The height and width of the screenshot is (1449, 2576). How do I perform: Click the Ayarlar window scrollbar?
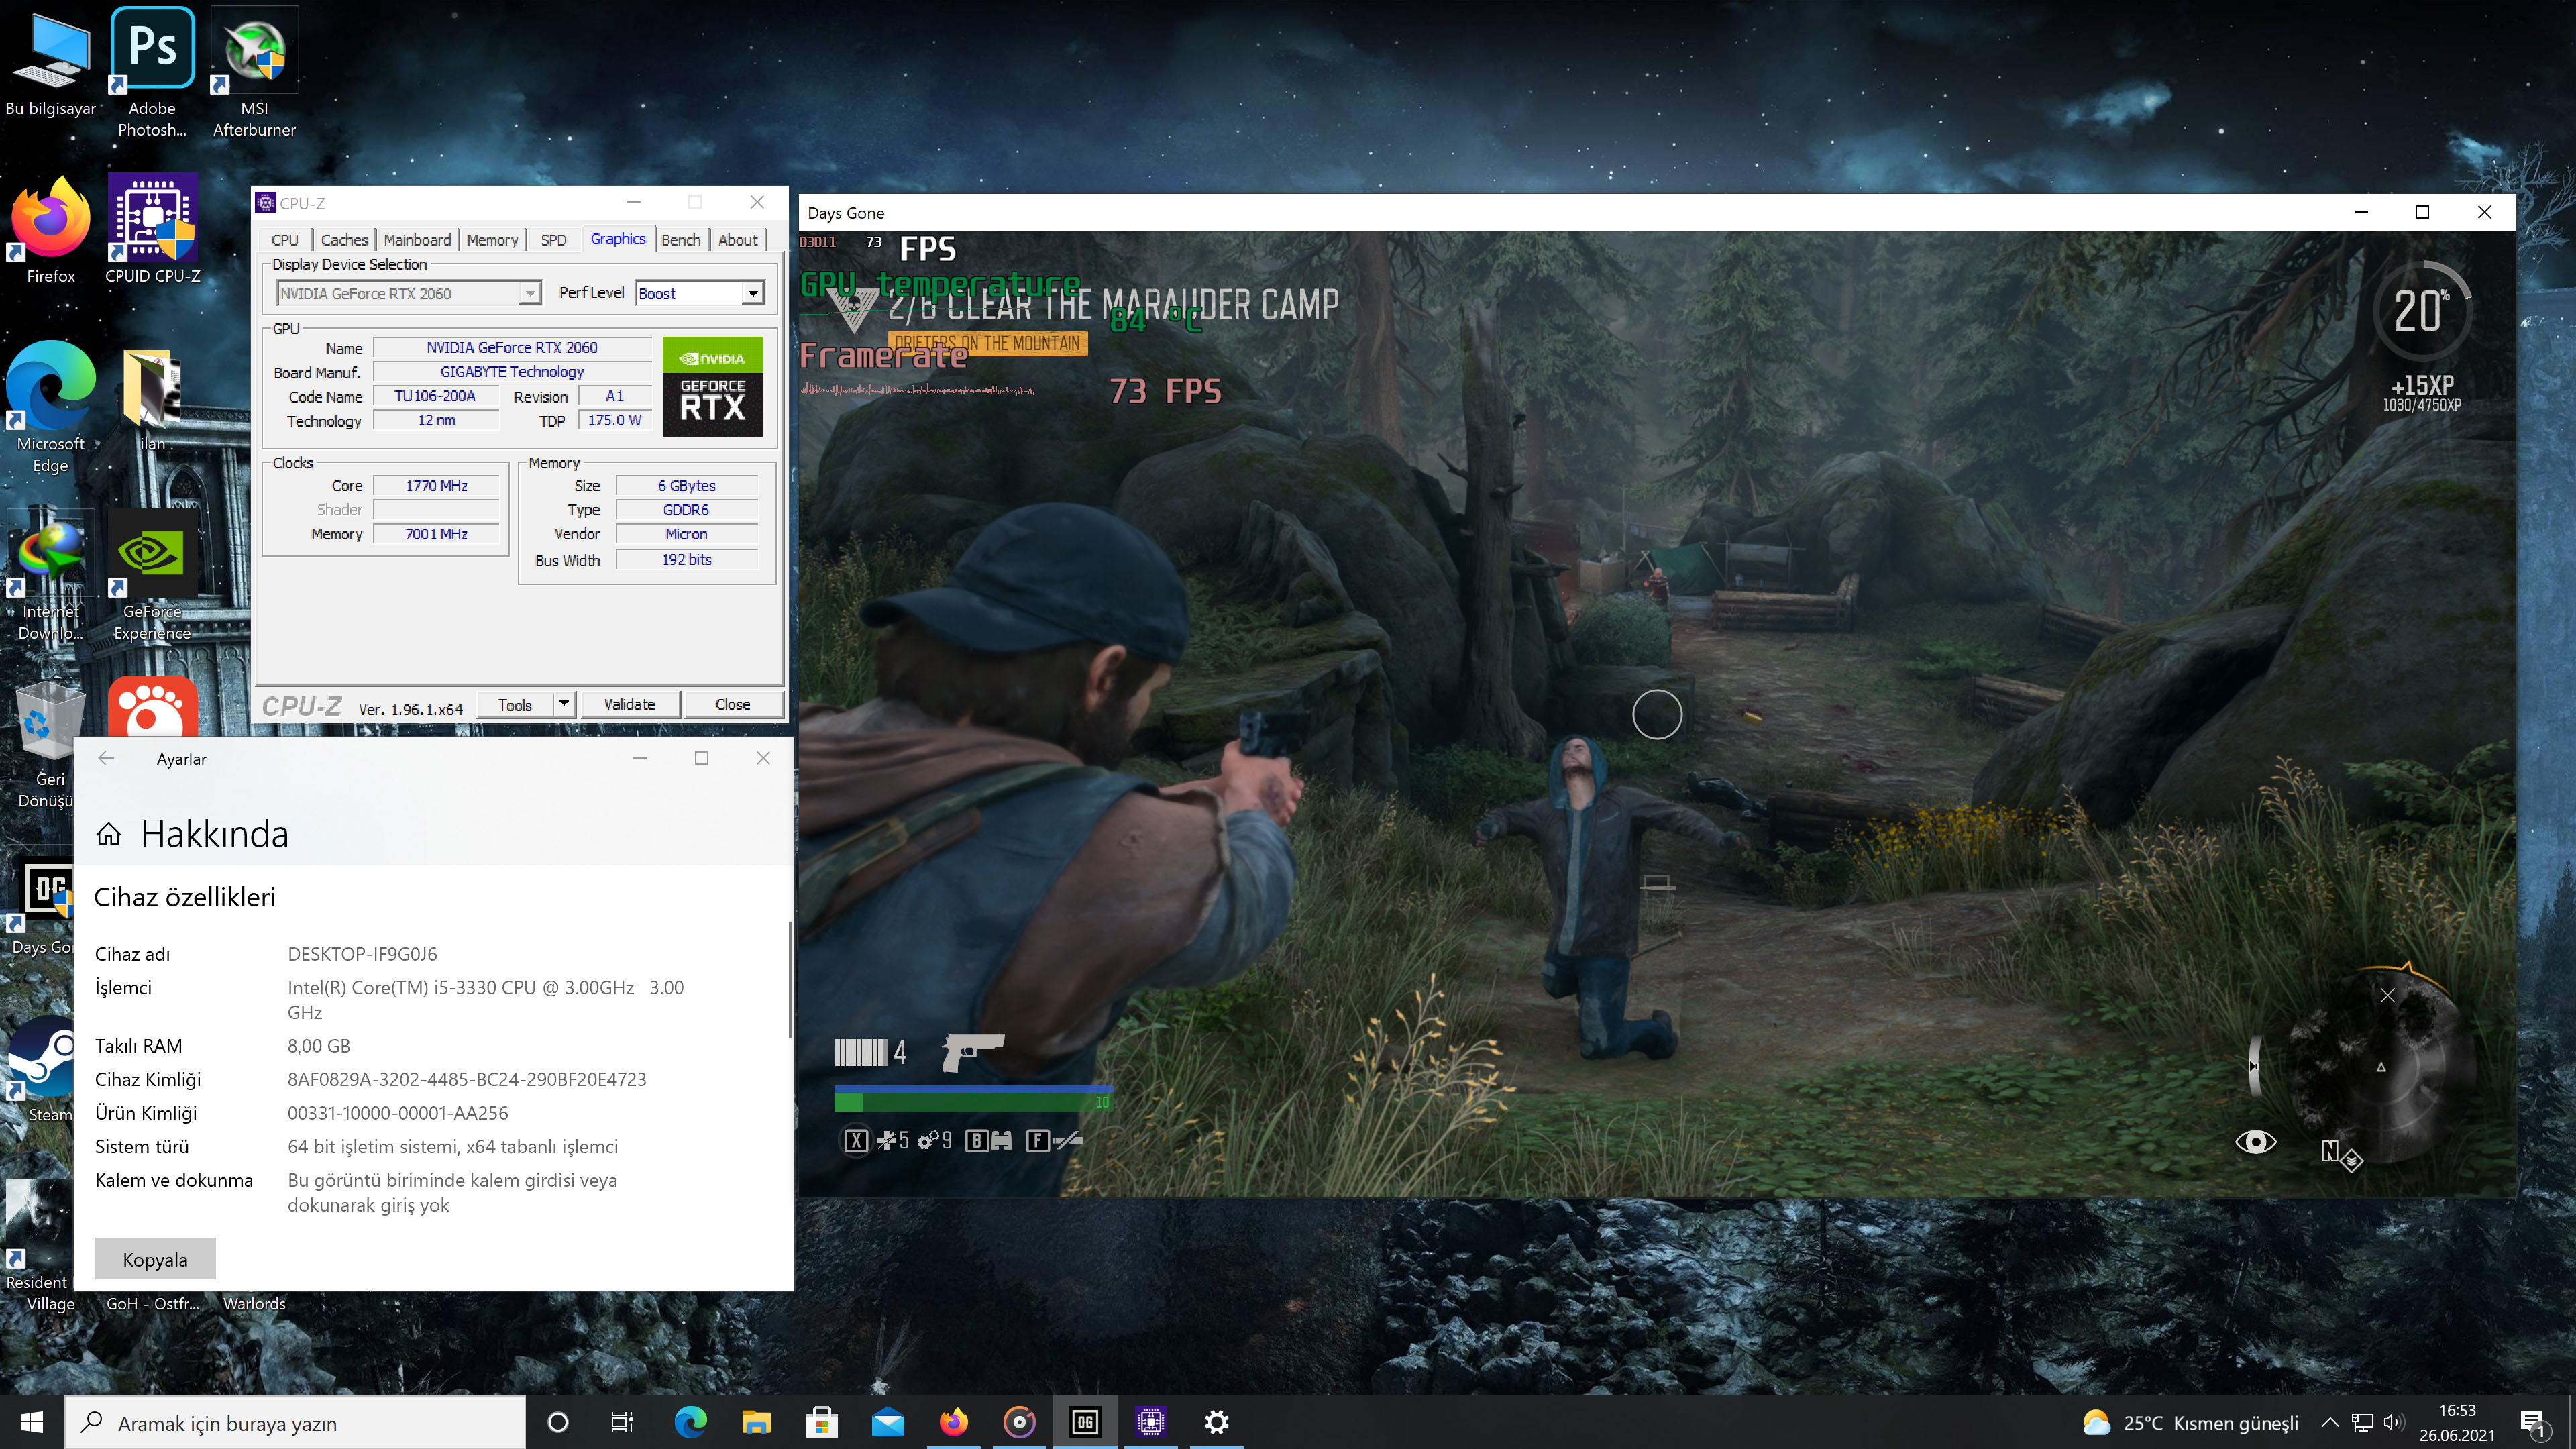point(790,980)
